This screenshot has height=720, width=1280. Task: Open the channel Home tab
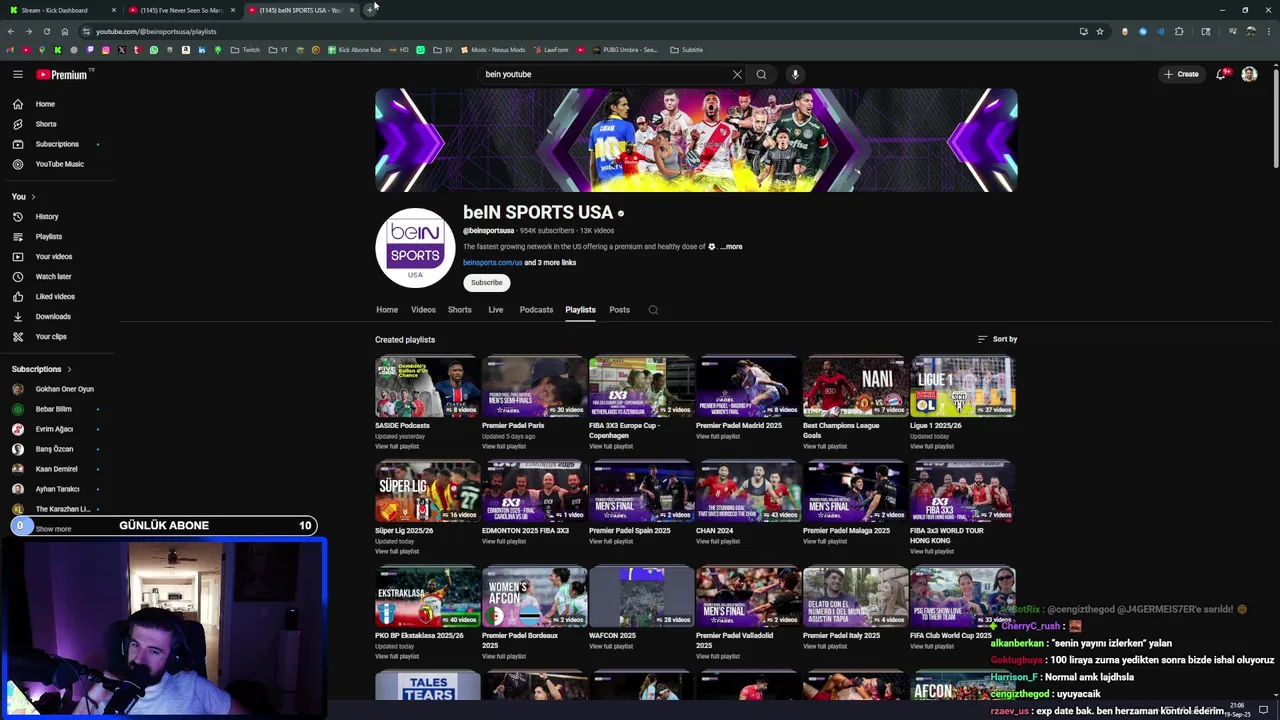[x=387, y=310]
